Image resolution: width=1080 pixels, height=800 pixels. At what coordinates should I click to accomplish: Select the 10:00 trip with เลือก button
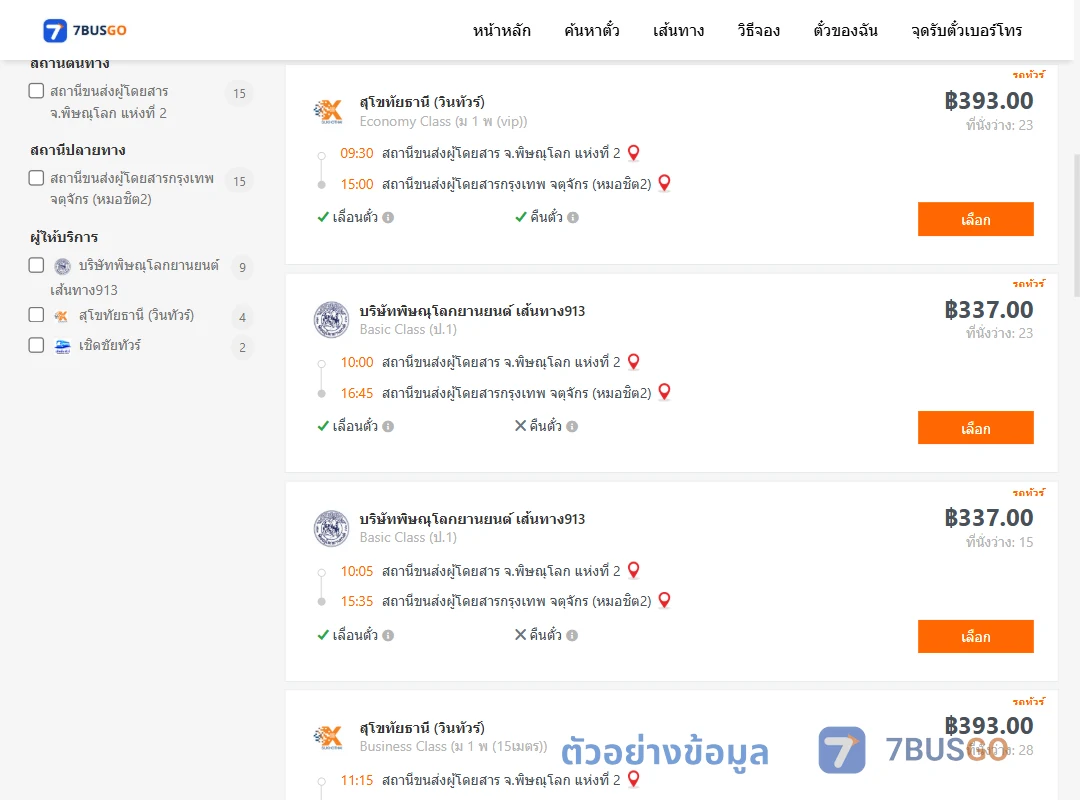tap(975, 428)
